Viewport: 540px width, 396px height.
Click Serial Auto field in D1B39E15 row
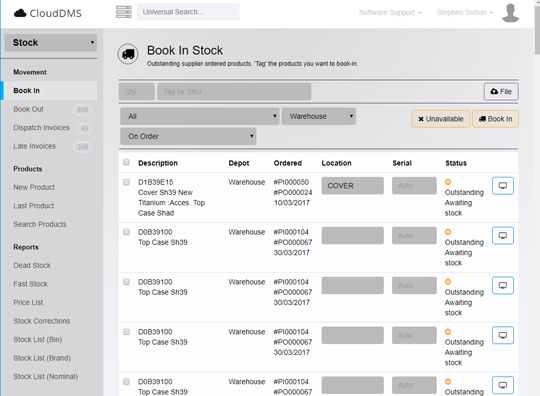[414, 186]
